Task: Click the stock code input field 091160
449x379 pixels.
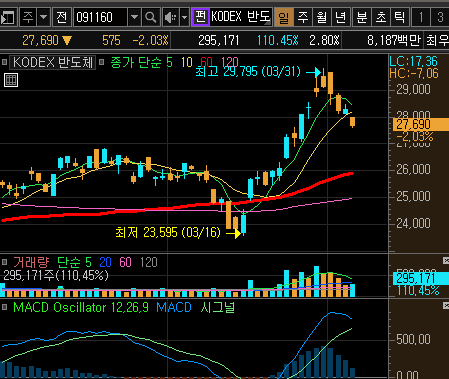Action: (x=100, y=17)
